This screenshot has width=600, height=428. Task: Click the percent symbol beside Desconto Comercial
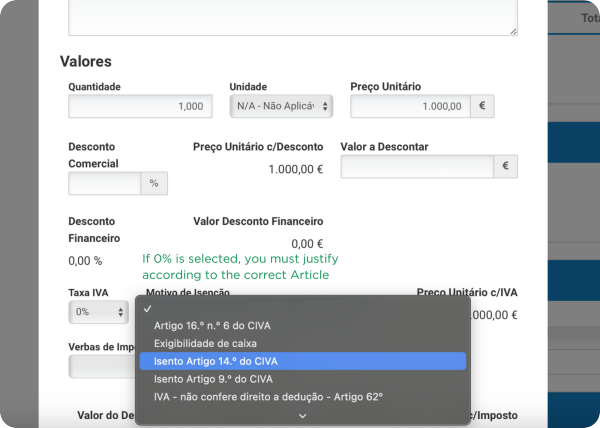pyautogui.click(x=154, y=183)
